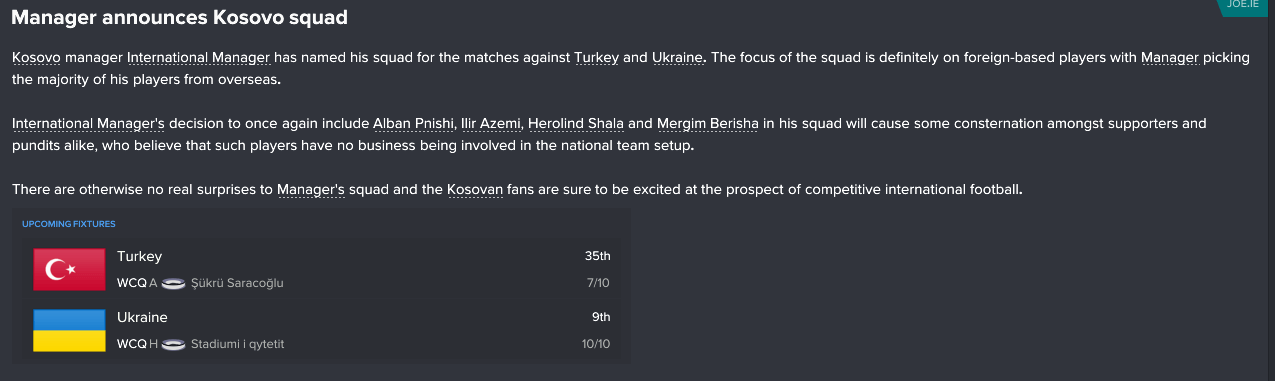
Task: Open International Manager profile link
Action: tap(199, 58)
